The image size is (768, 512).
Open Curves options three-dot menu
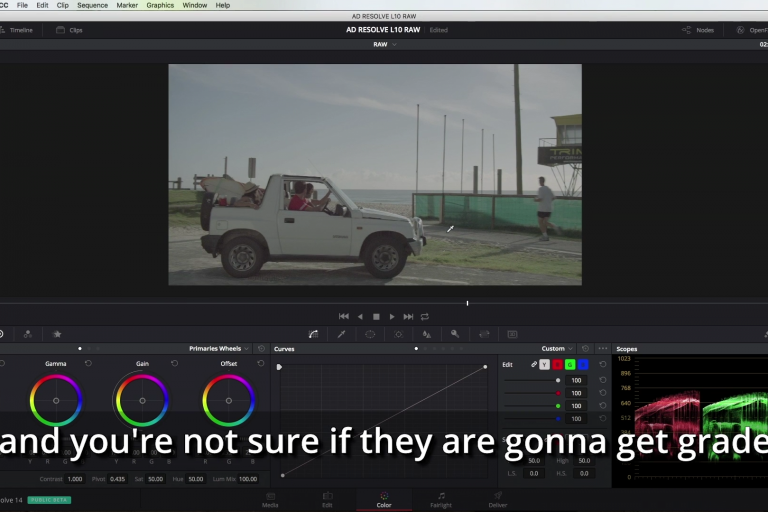click(603, 348)
